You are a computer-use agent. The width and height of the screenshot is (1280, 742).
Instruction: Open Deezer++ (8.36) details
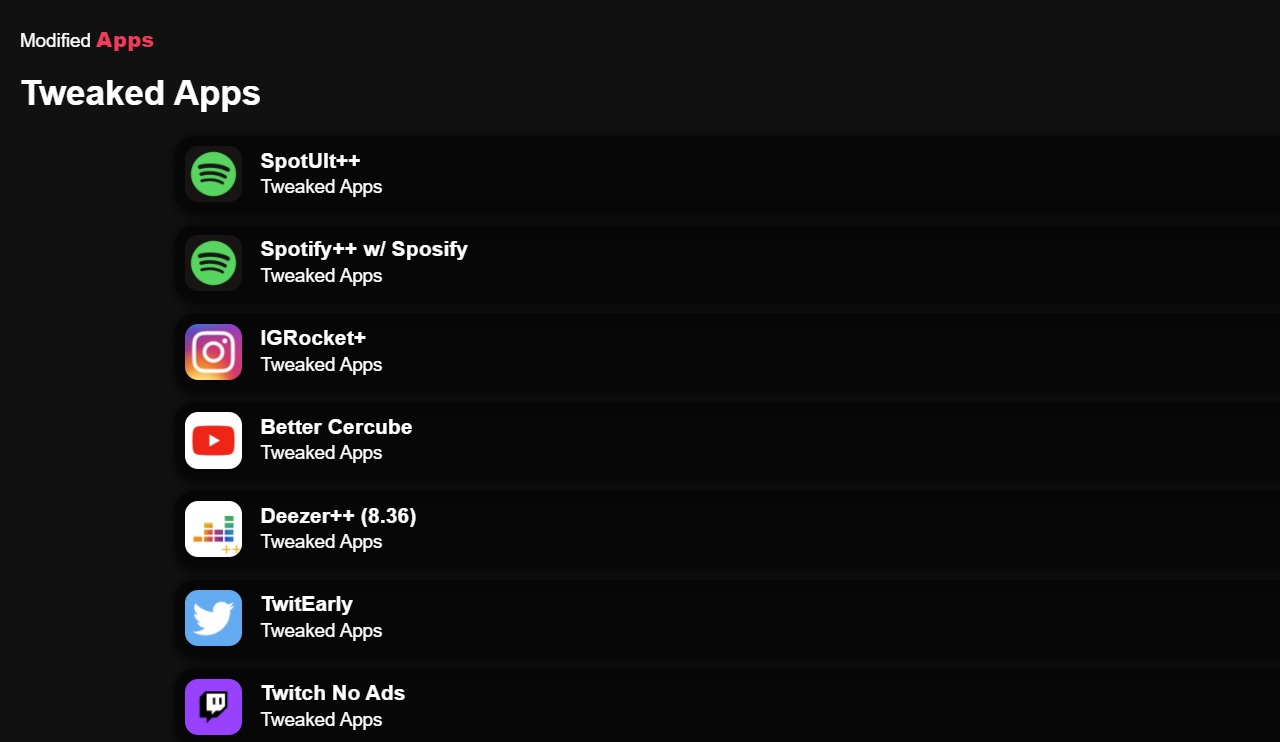pyautogui.click(x=338, y=516)
